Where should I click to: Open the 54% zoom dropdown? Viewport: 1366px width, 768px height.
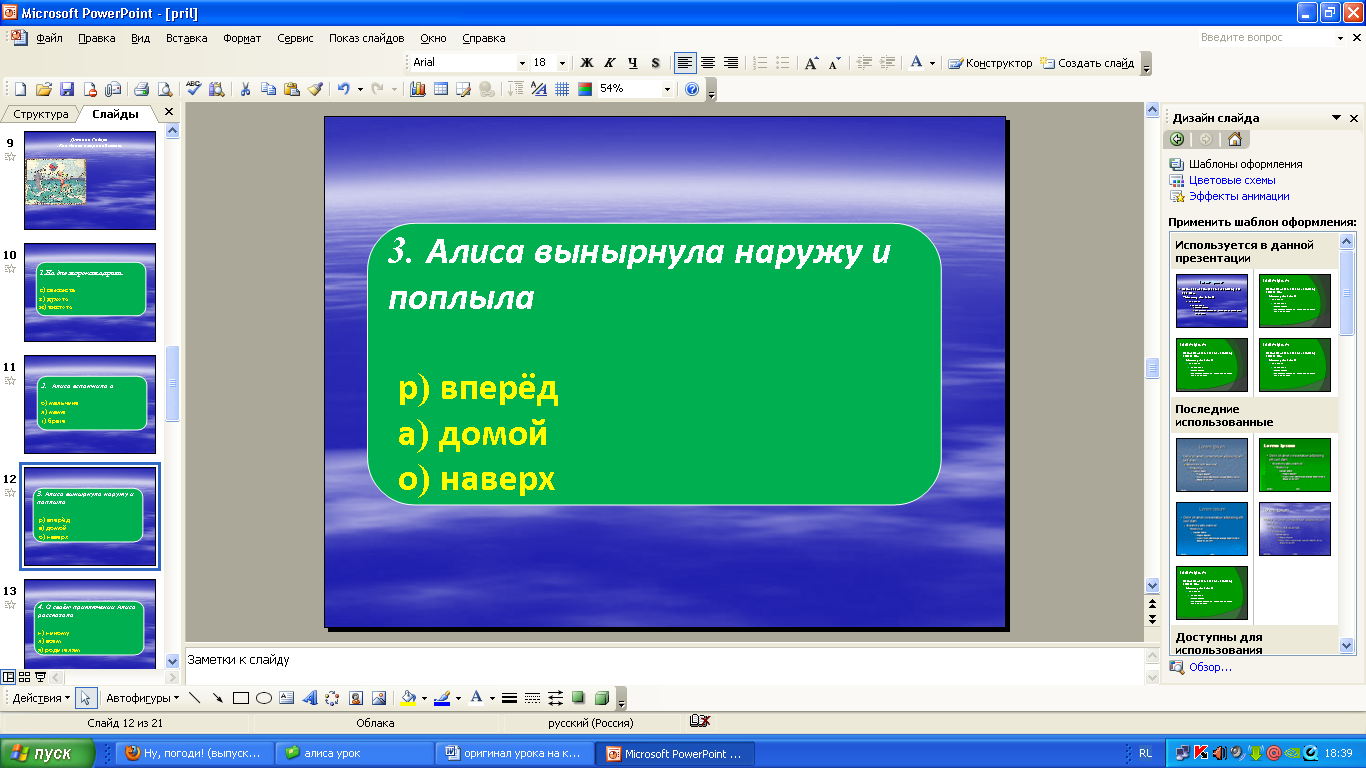[x=667, y=89]
